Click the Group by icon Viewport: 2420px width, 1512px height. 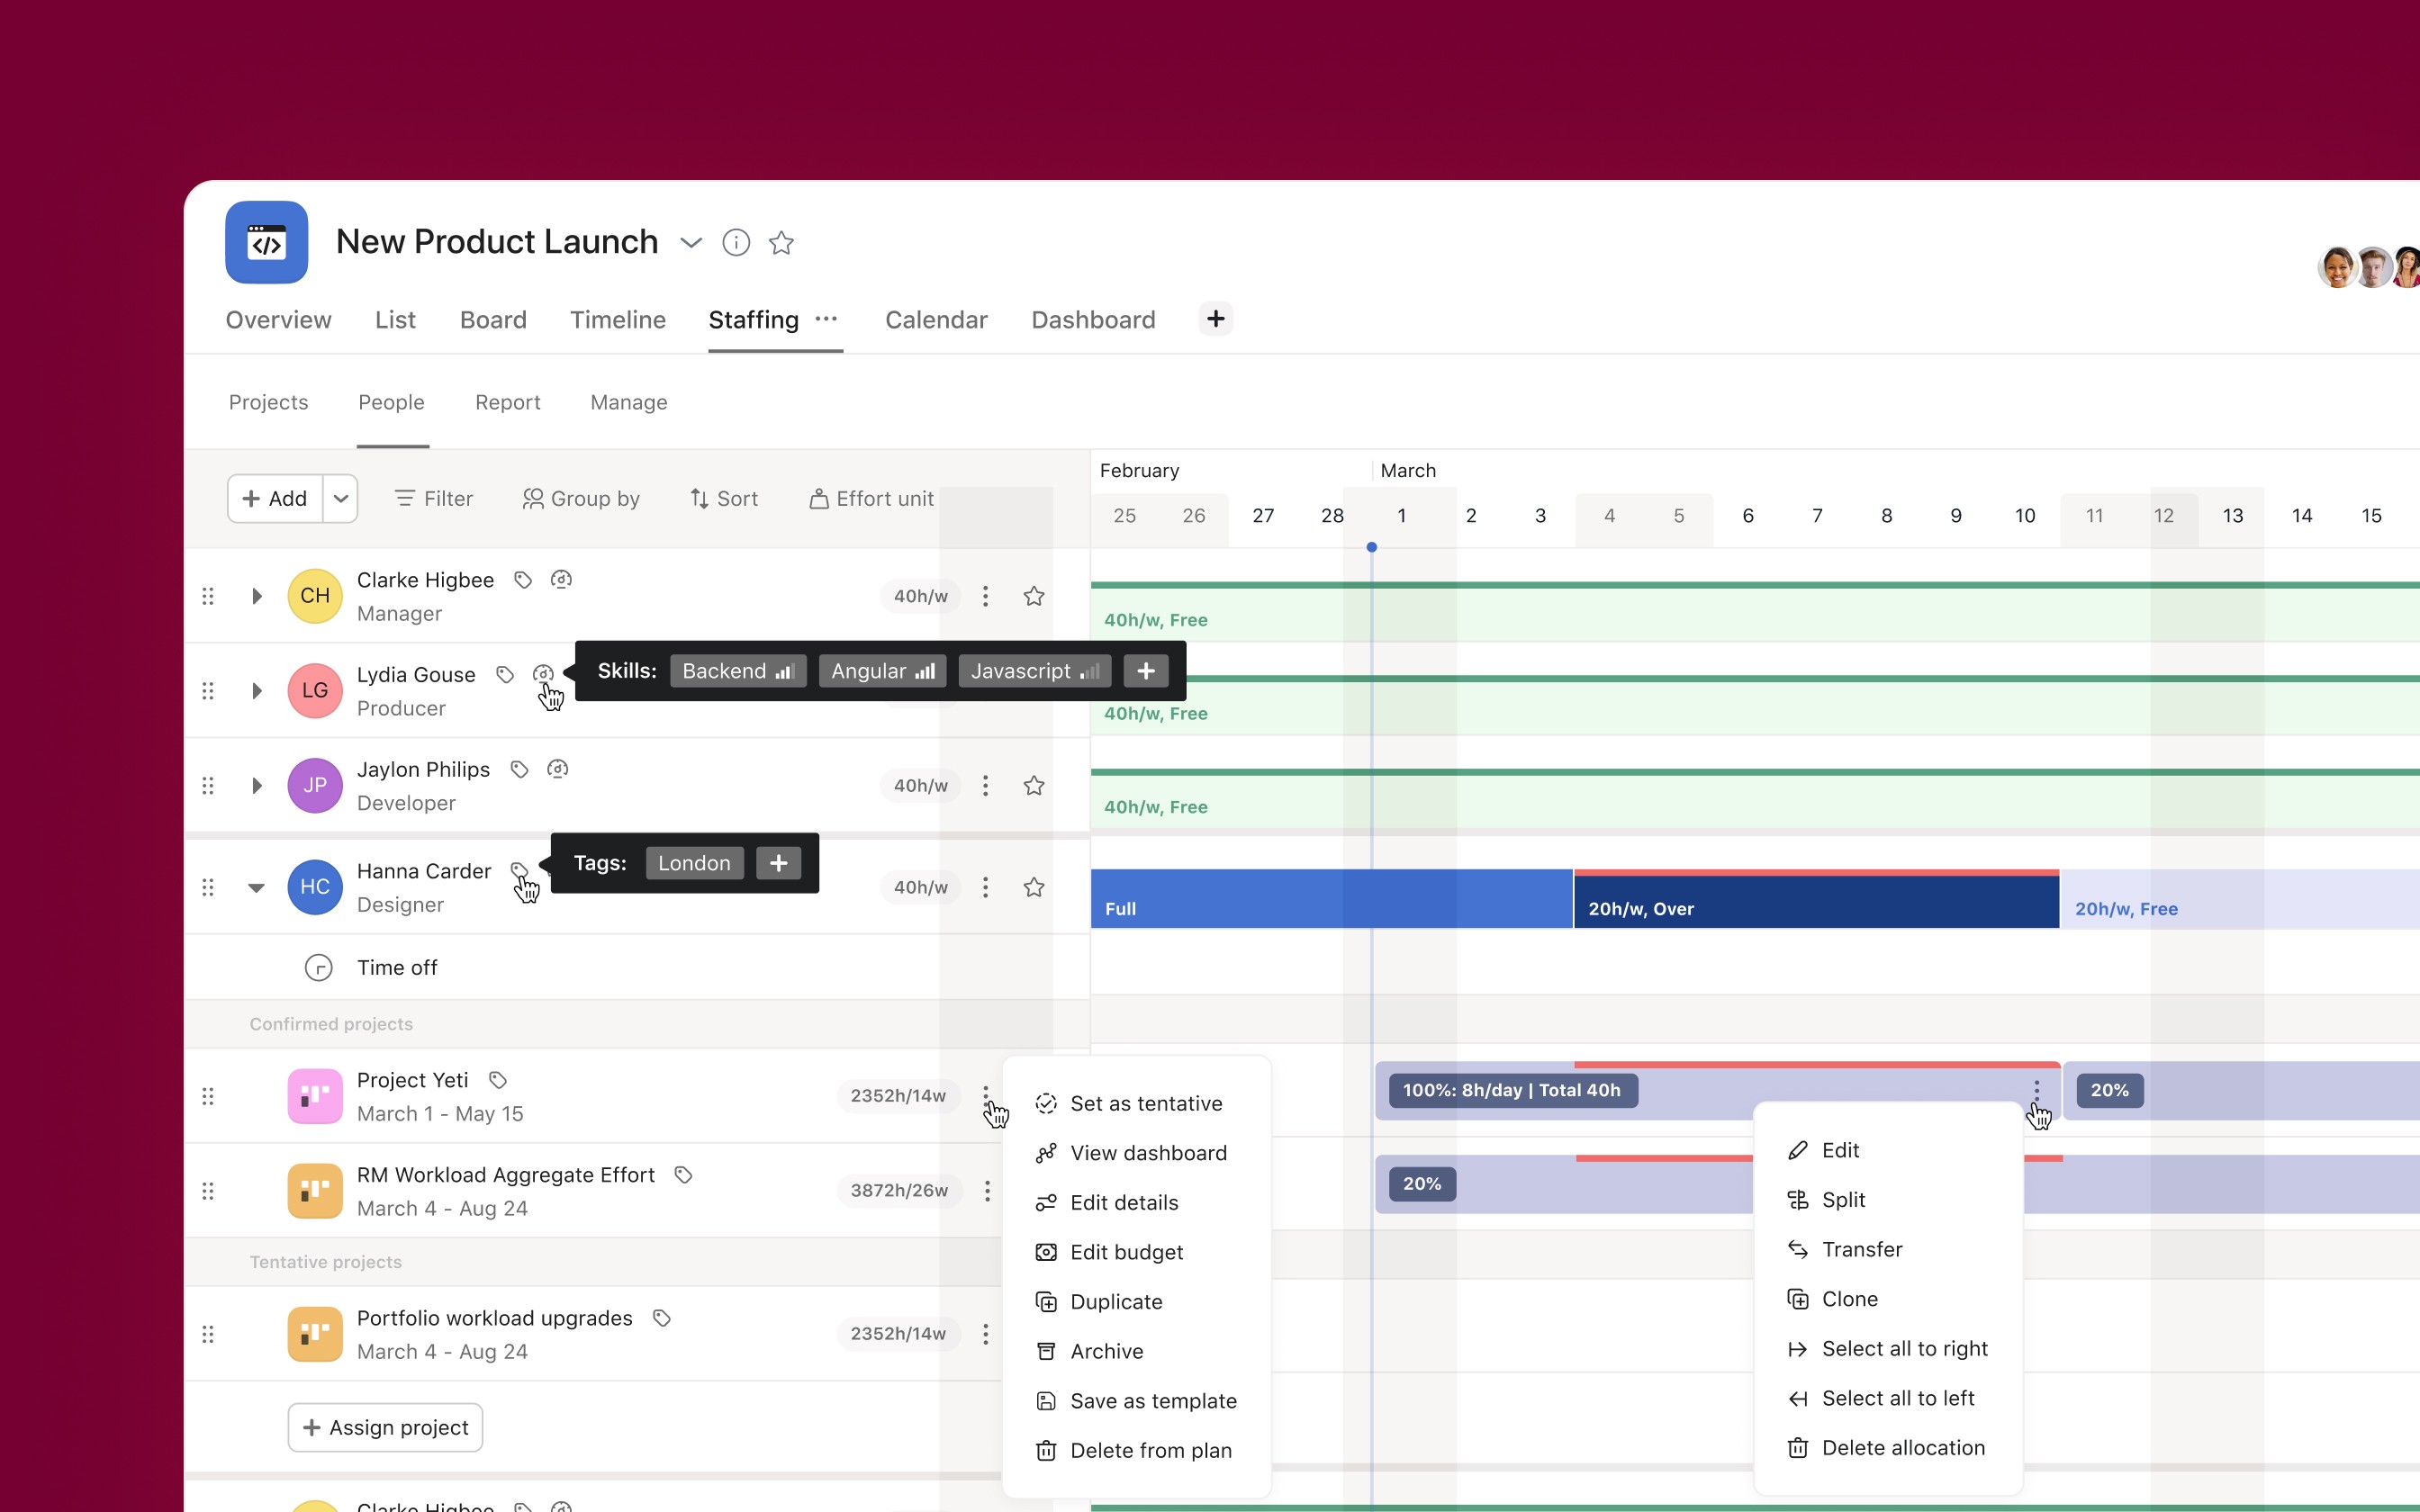pos(535,498)
